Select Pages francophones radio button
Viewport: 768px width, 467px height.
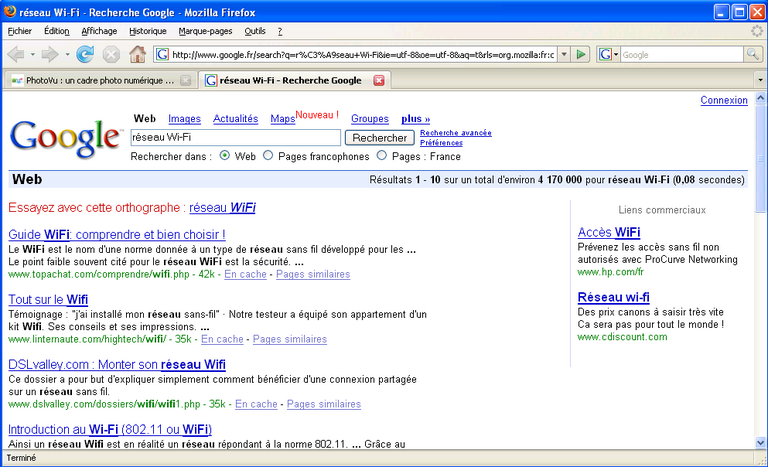point(268,155)
